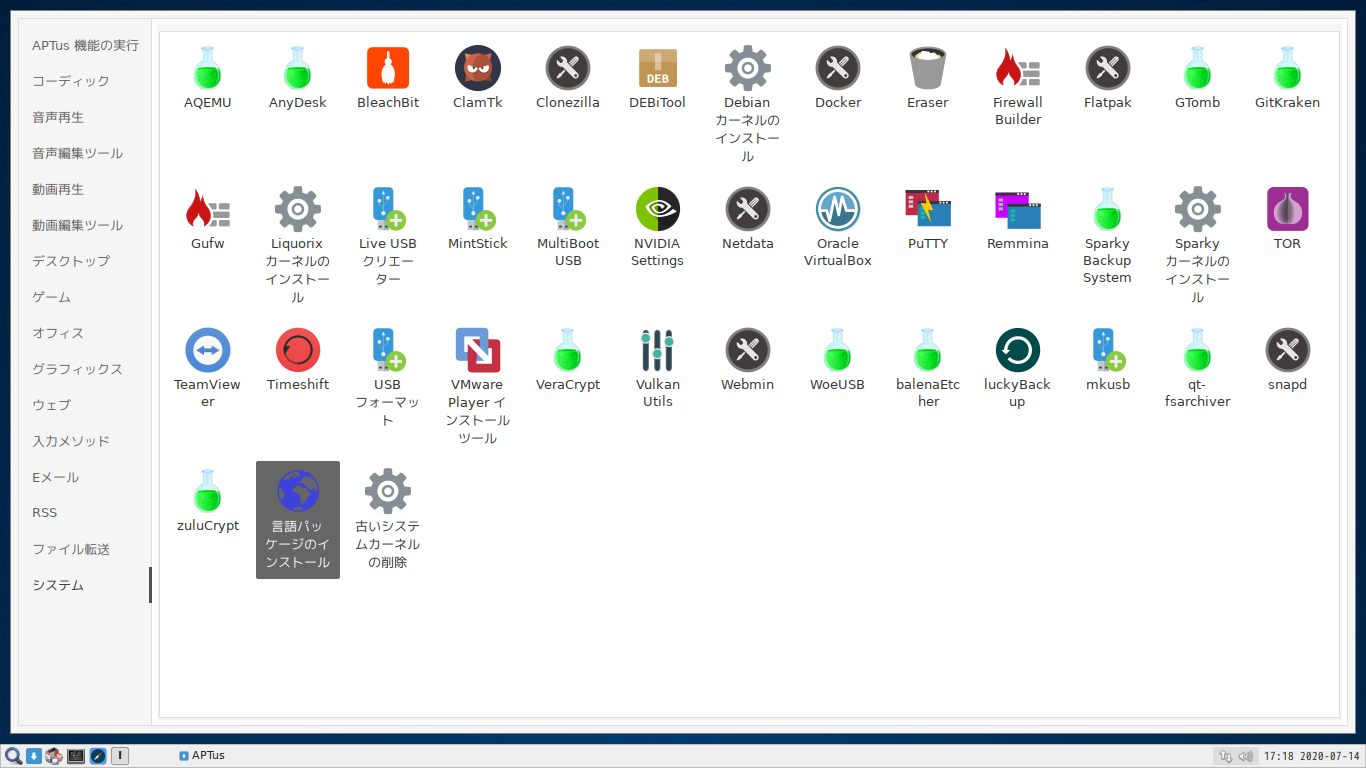
Task: Select the Gufw firewall icon
Action: pos(208,209)
